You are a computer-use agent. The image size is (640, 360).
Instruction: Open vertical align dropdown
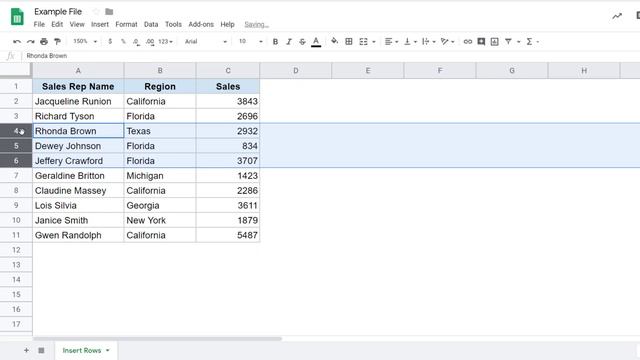coord(410,42)
